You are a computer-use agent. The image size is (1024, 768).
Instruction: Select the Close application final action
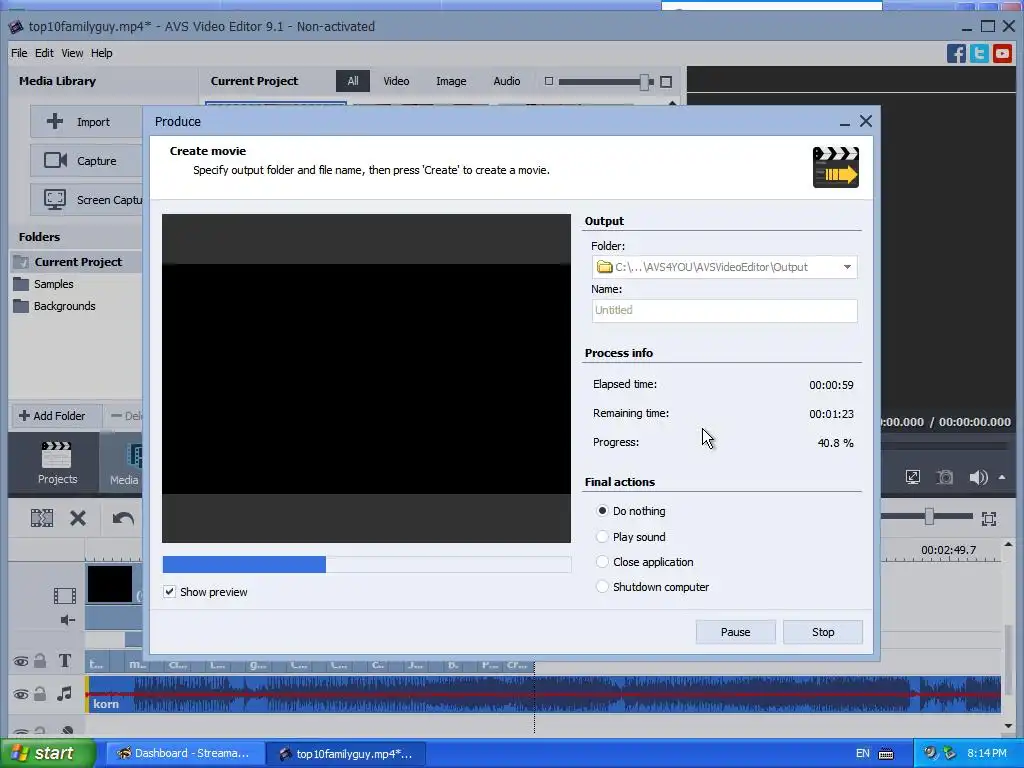[602, 562]
